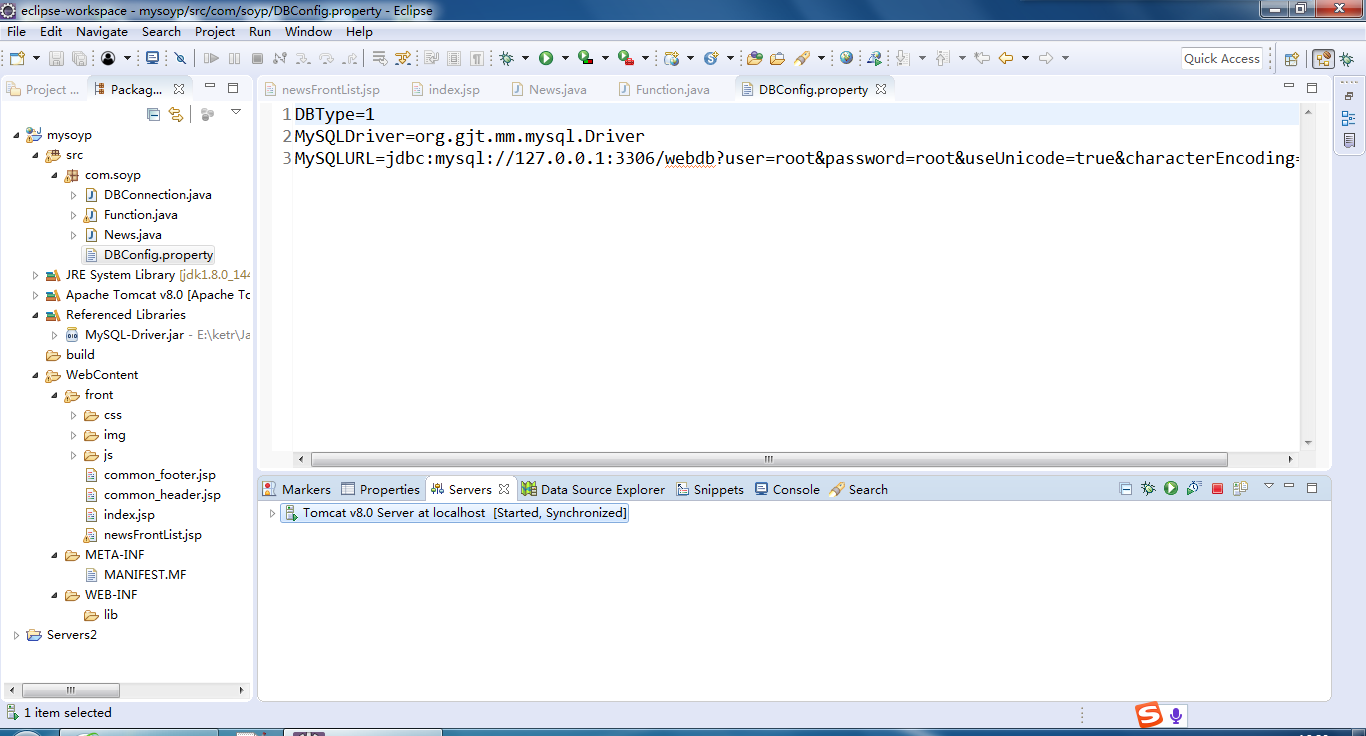Click the green Run play icon
The image size is (1366, 736).
click(x=546, y=58)
